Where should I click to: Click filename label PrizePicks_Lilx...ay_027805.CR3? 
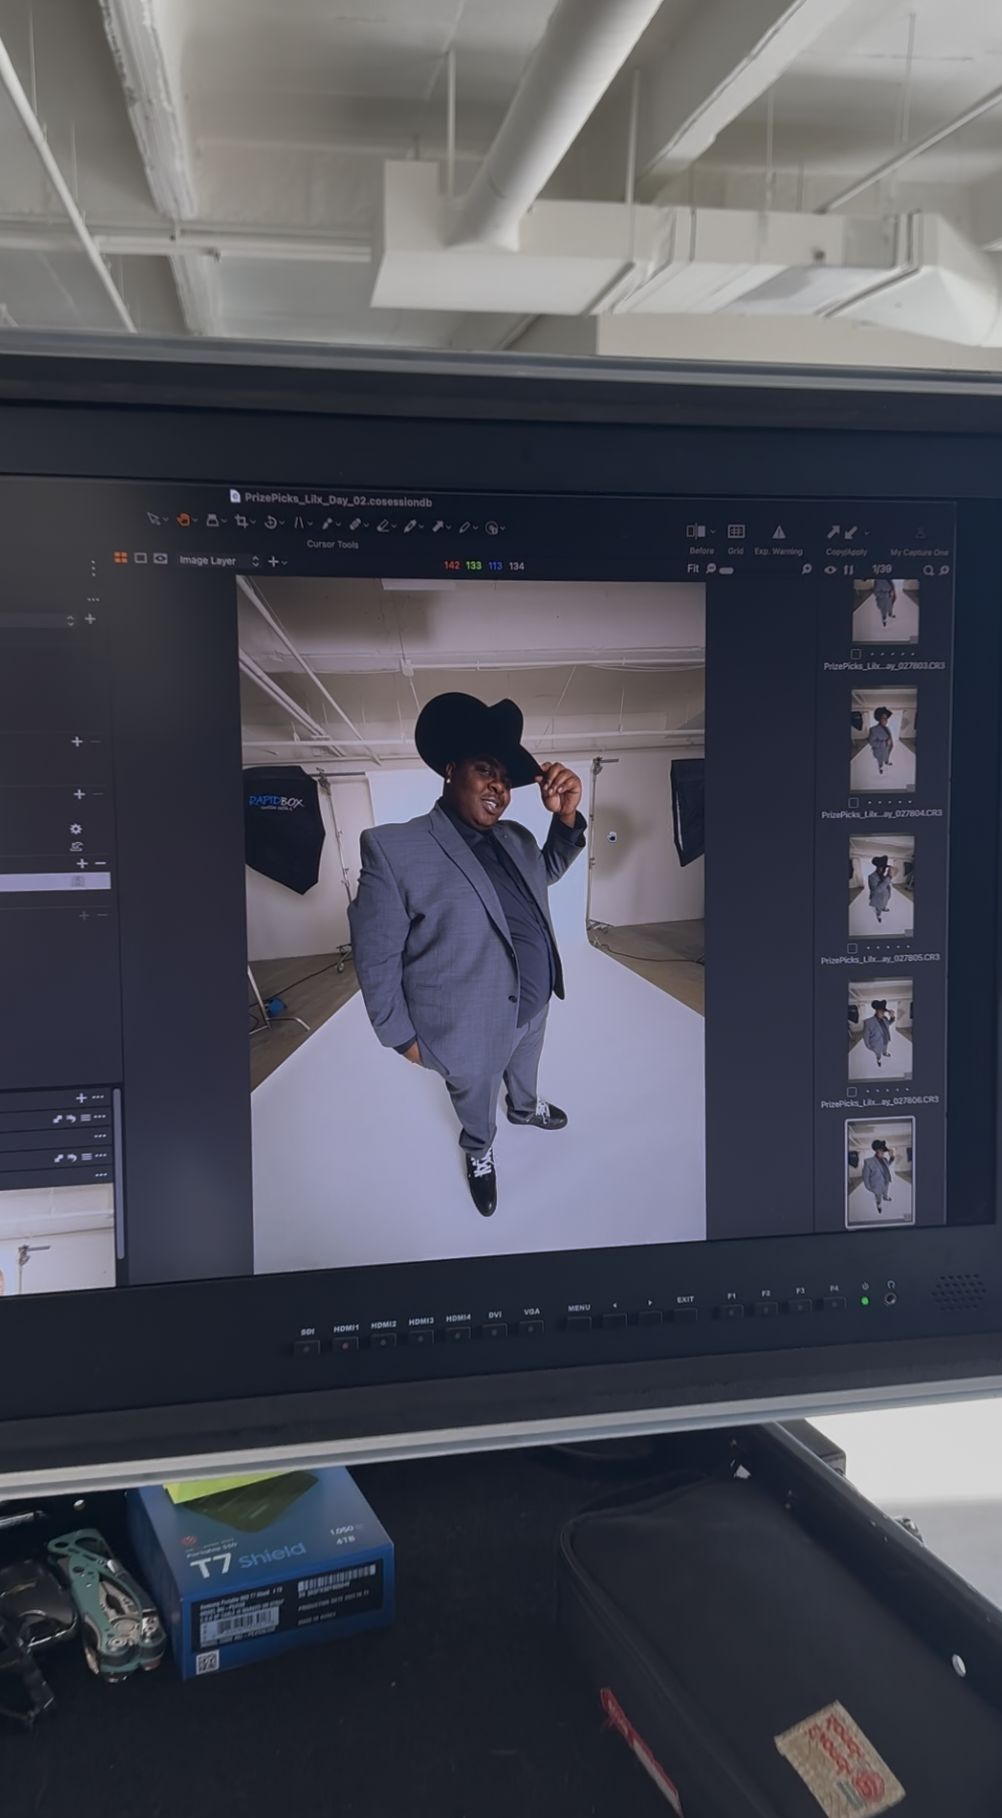[x=880, y=958]
